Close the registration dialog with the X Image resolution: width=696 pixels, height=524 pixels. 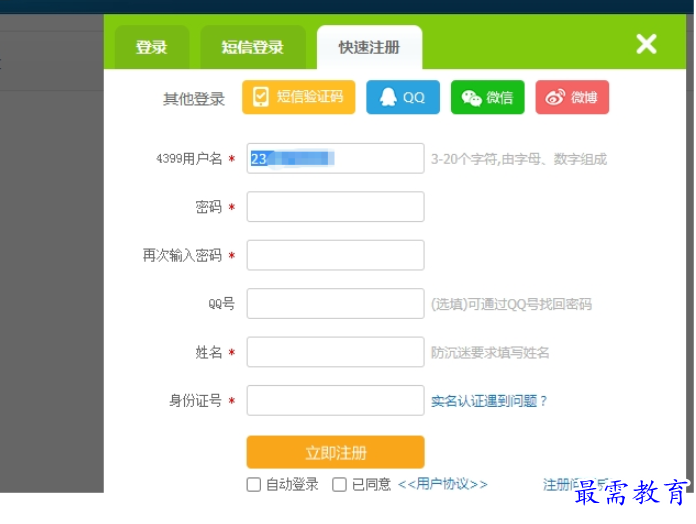click(x=646, y=44)
